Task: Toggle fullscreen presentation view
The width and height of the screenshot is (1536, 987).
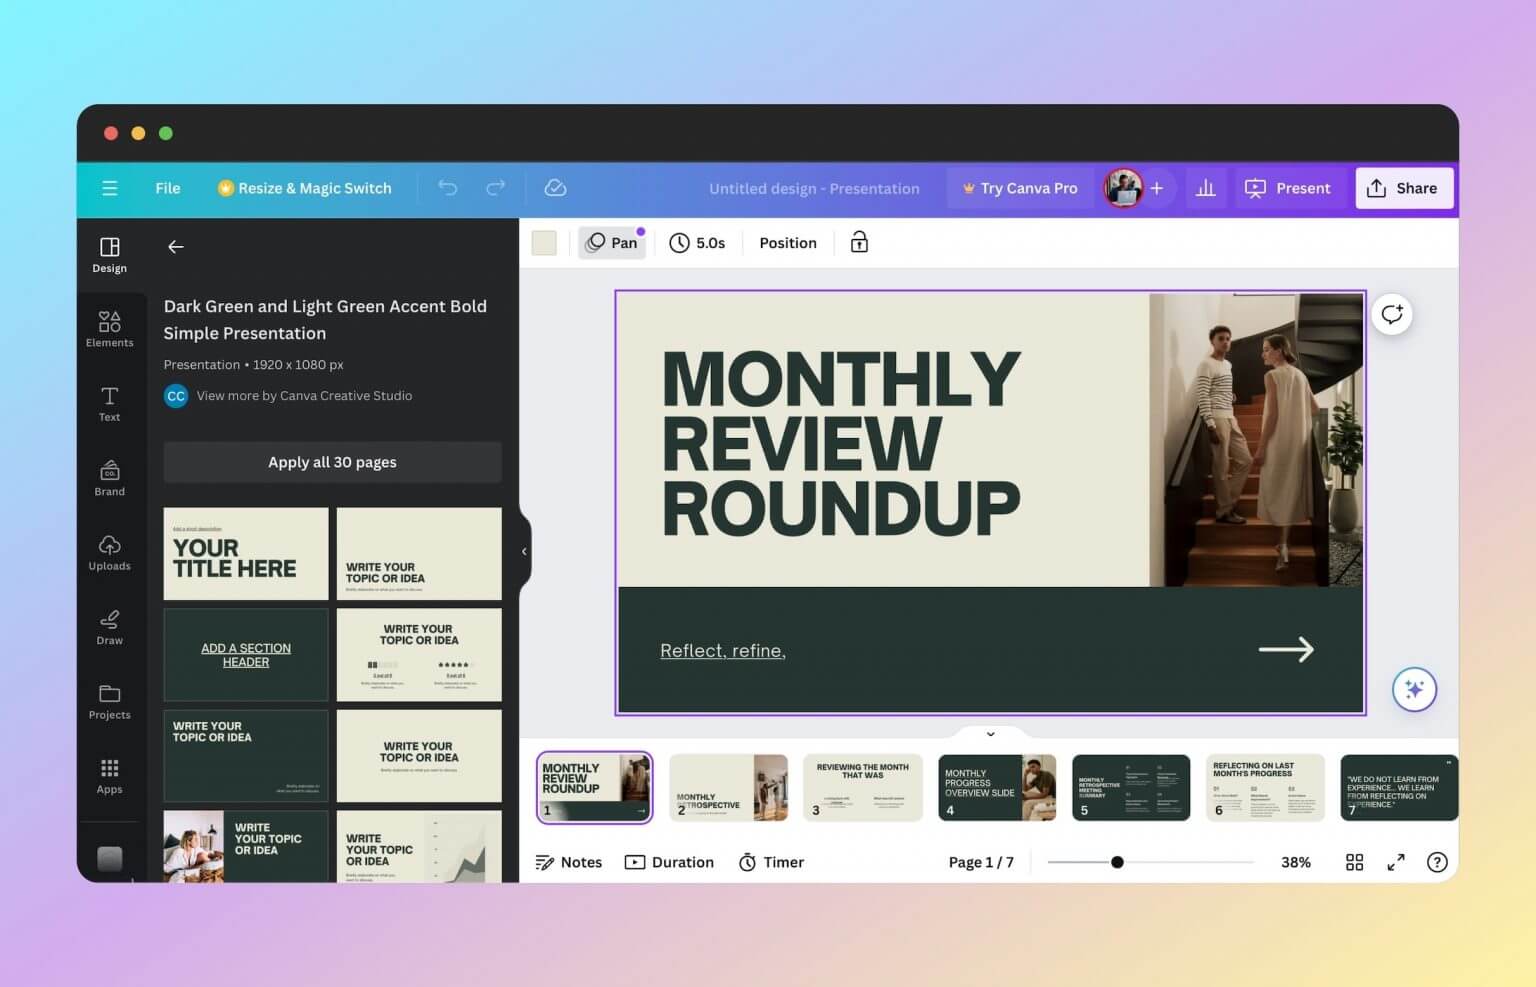Action: click(x=1396, y=861)
